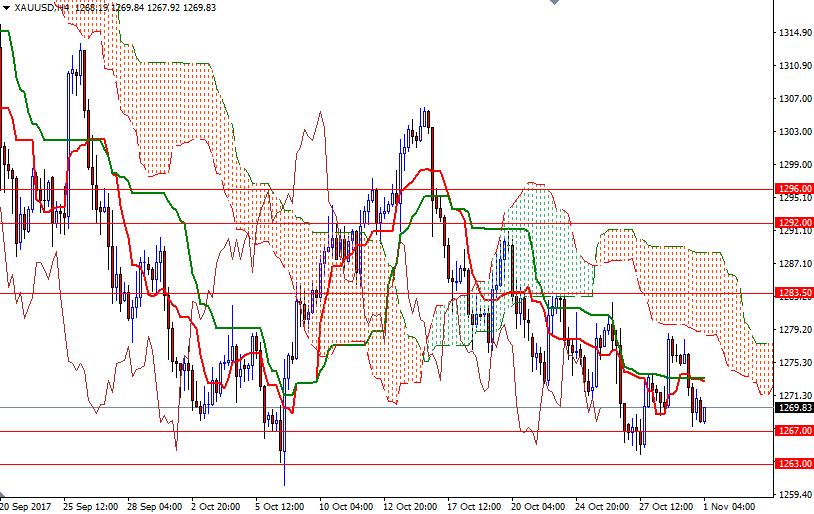
Task: Click the 5 Oct 12:00 time label
Action: coord(282,506)
